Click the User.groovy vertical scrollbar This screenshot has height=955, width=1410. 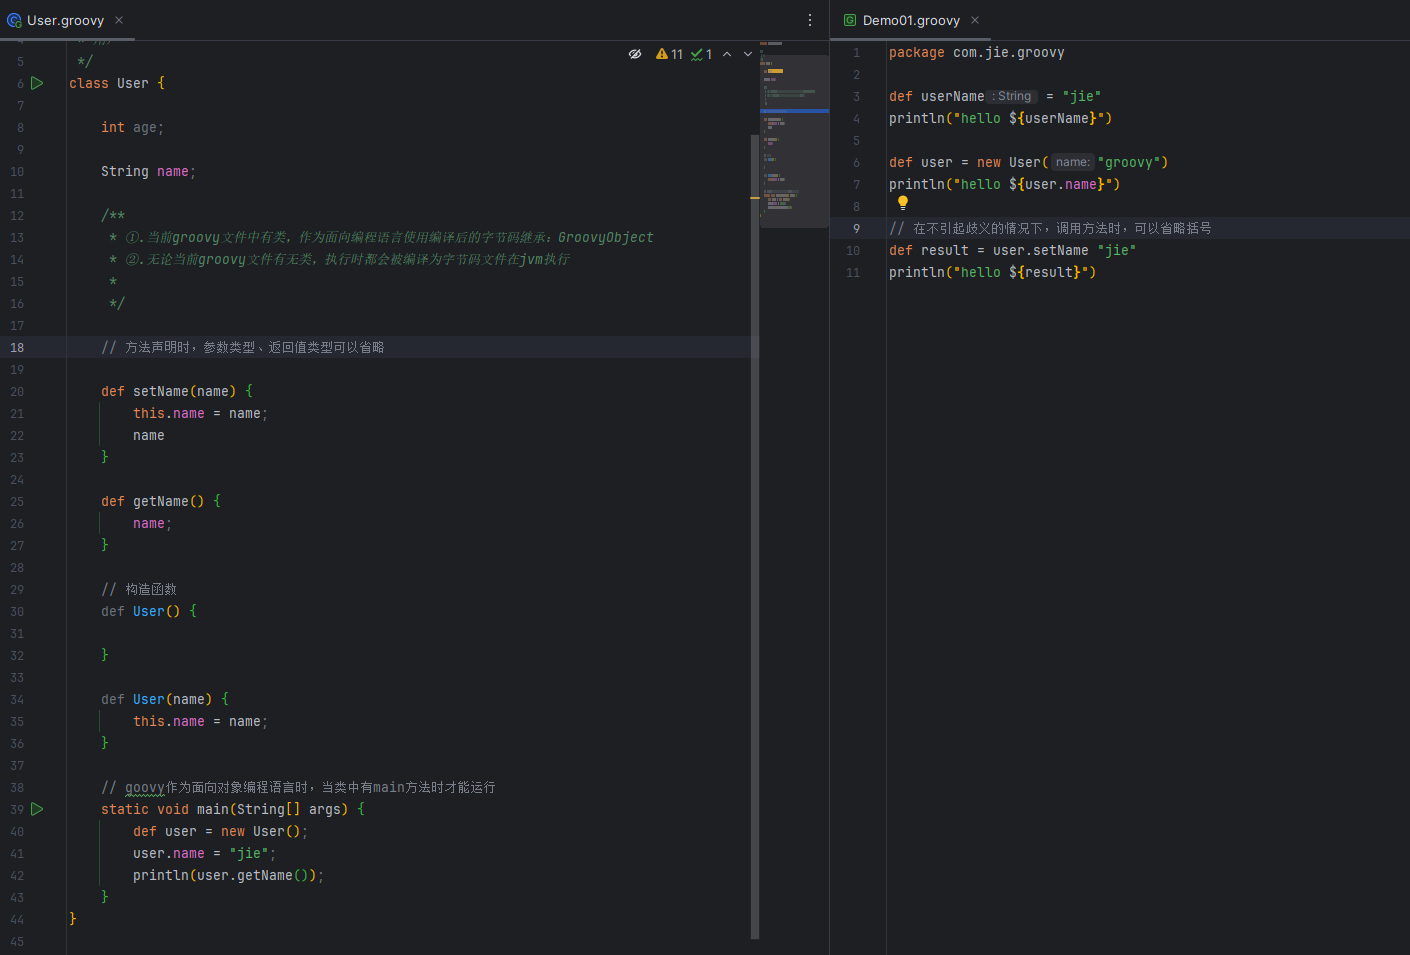click(755, 536)
